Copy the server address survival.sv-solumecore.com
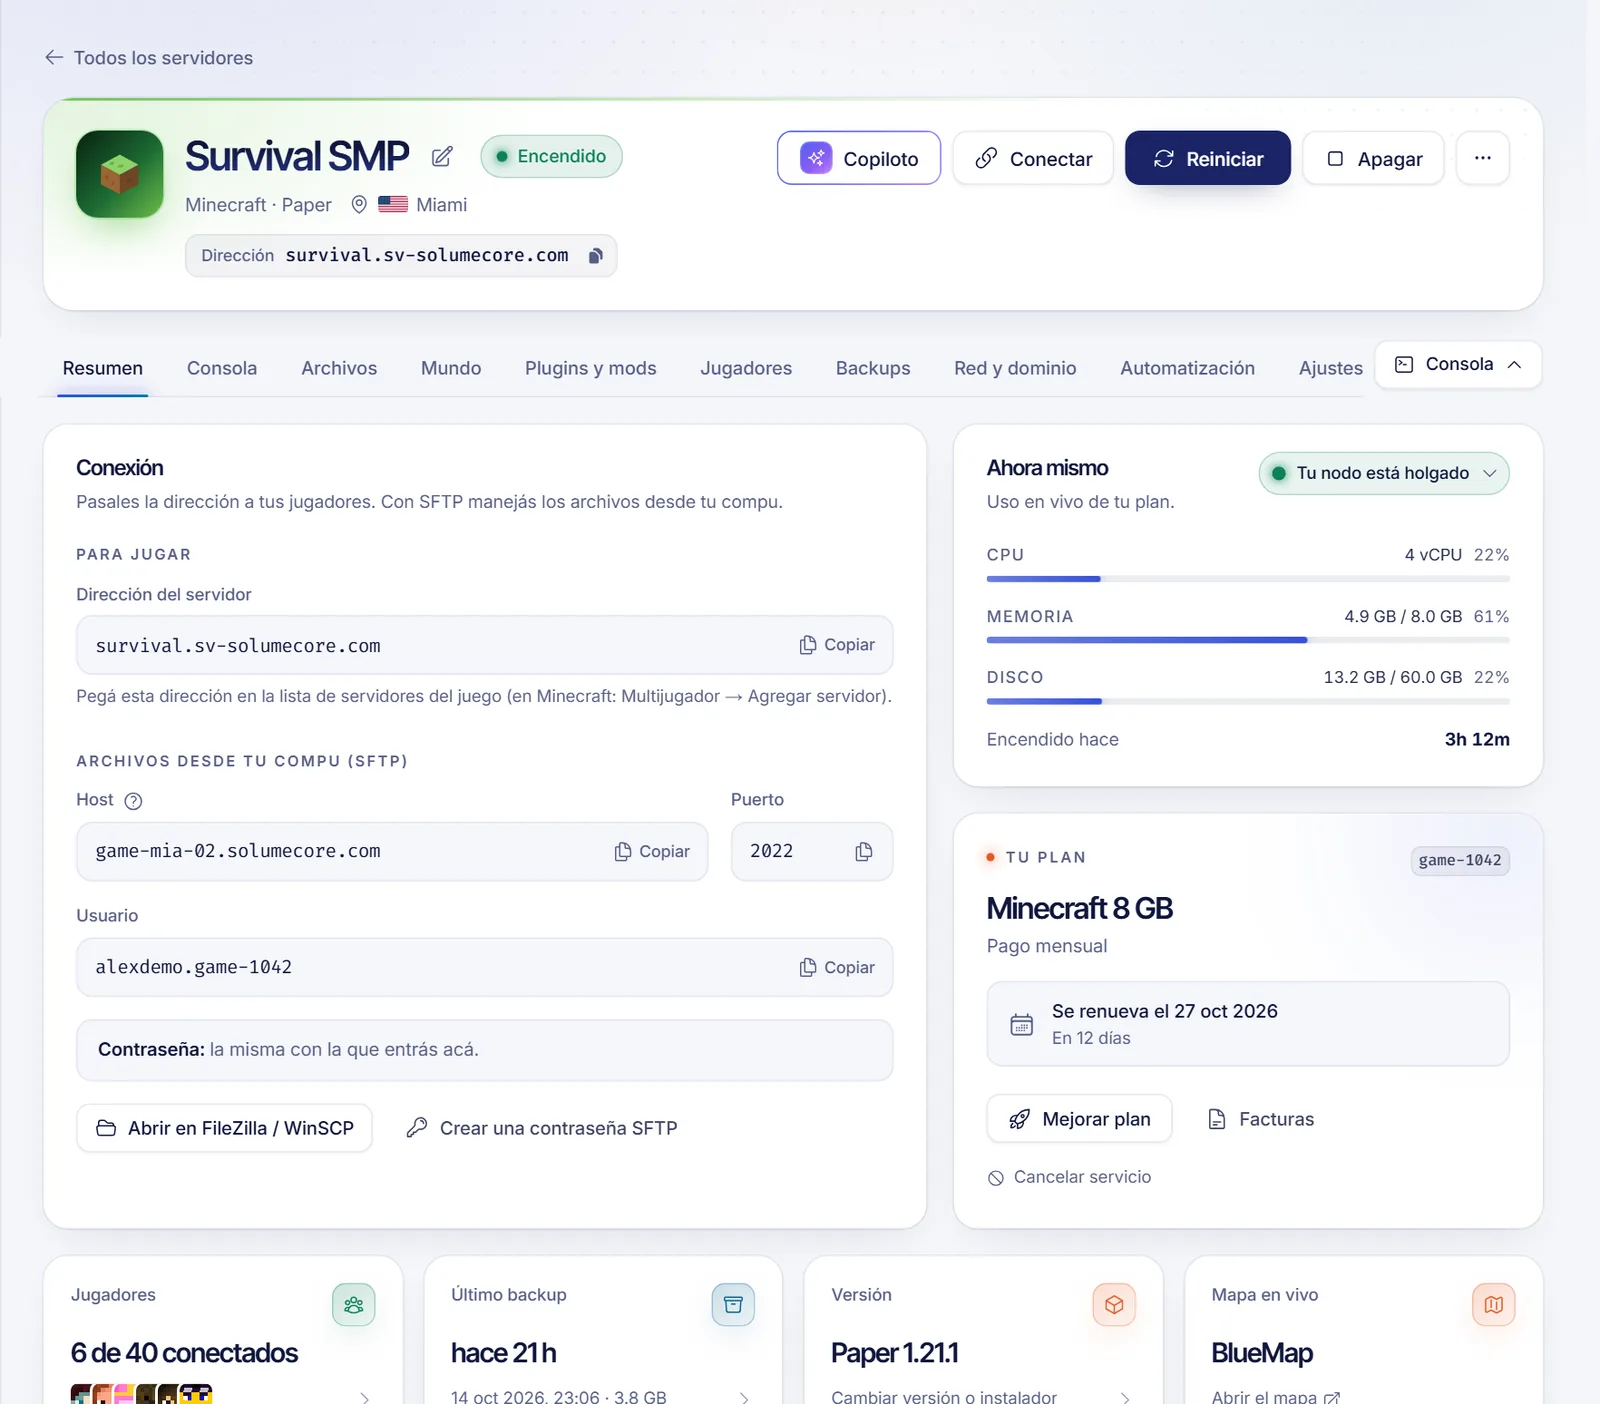1600x1404 pixels. pos(837,645)
